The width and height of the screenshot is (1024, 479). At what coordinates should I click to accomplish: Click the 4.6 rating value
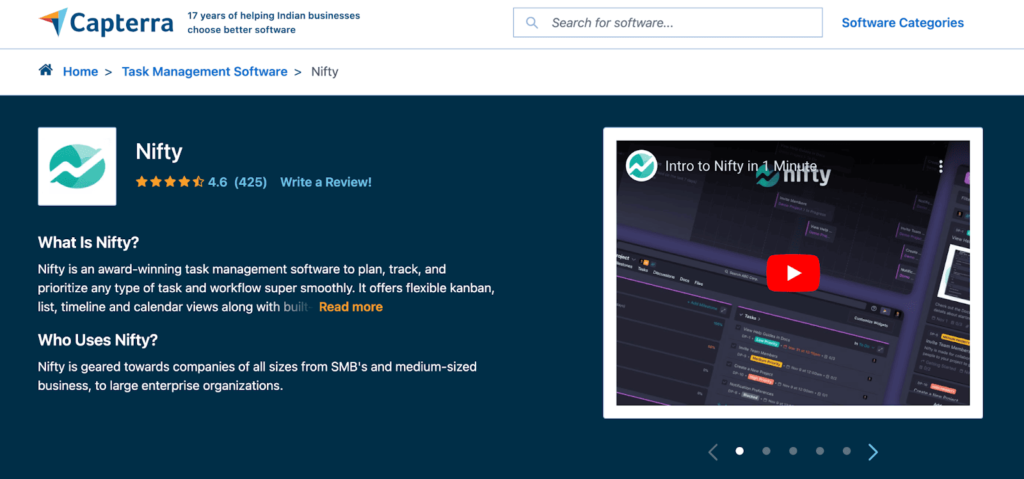(217, 182)
